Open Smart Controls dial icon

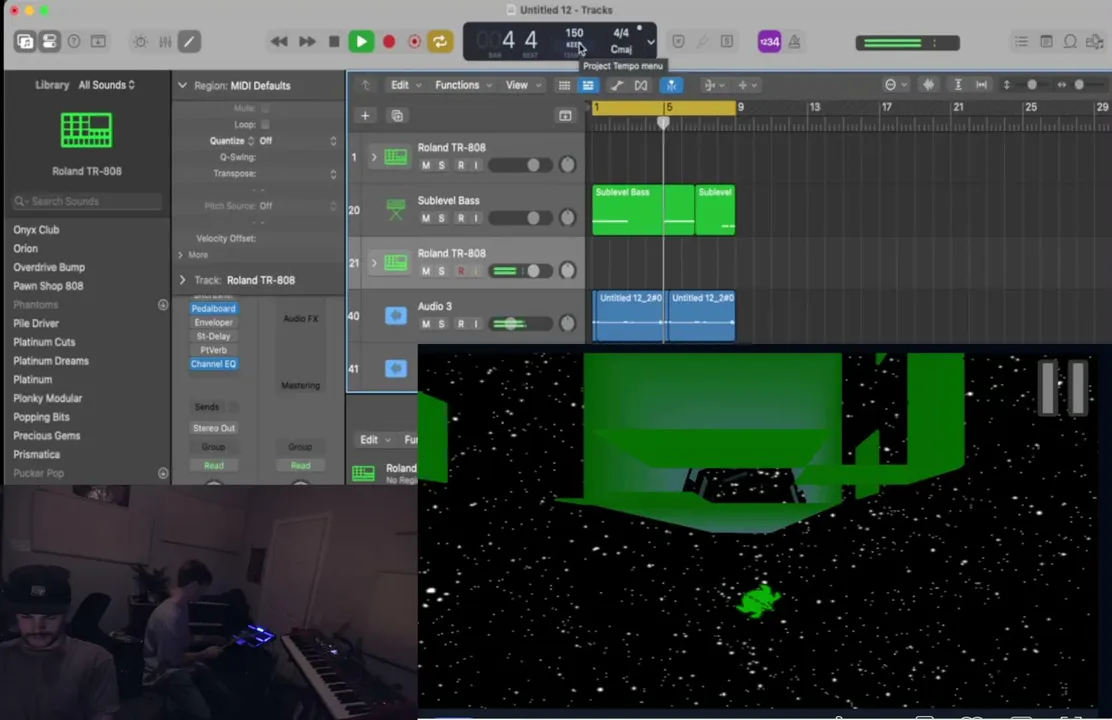(x=140, y=41)
